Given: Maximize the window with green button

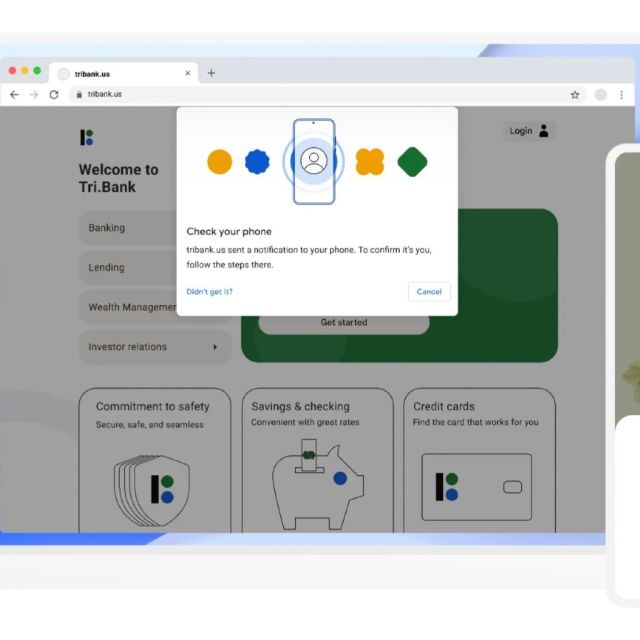Looking at the screenshot, I should click(37, 71).
